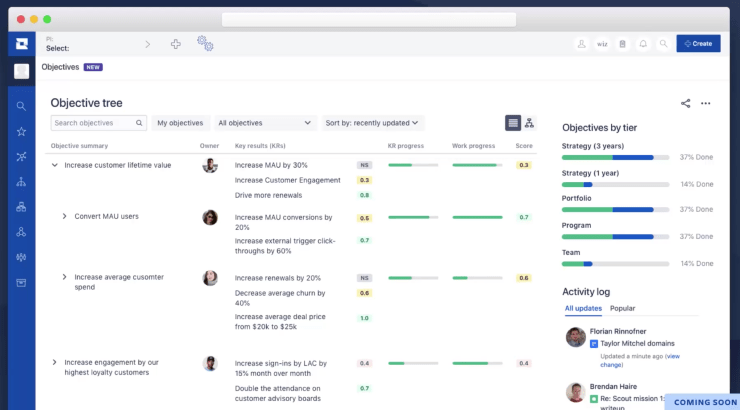The height and width of the screenshot is (410, 740).
Task: Open the All objectives dropdown
Action: pyautogui.click(x=264, y=123)
